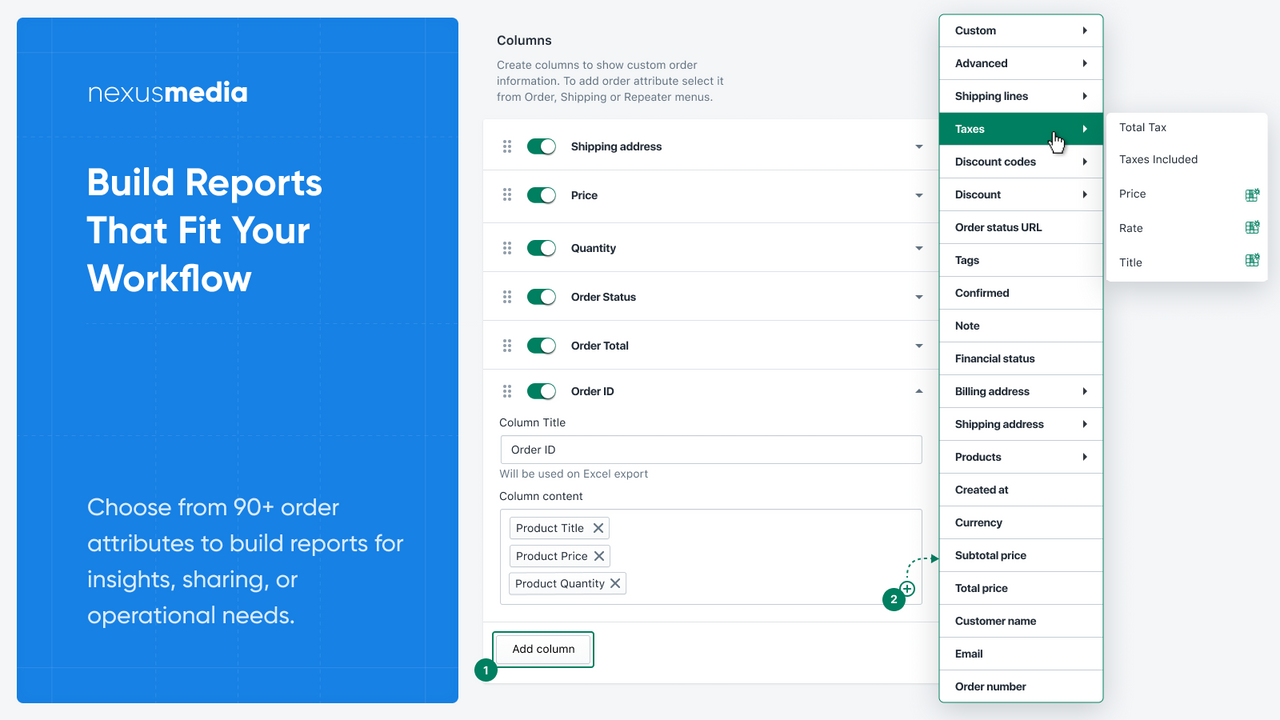Select the Customer name attribute

pos(1021,621)
